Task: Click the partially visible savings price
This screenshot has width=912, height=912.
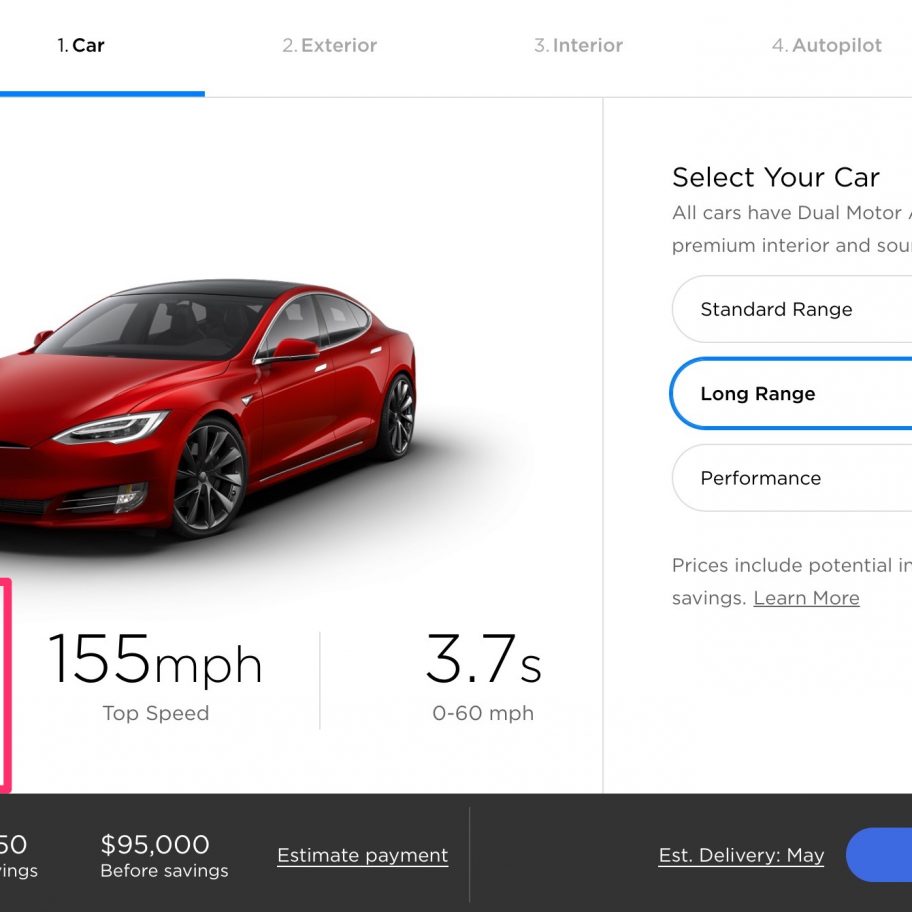Action: point(16,856)
